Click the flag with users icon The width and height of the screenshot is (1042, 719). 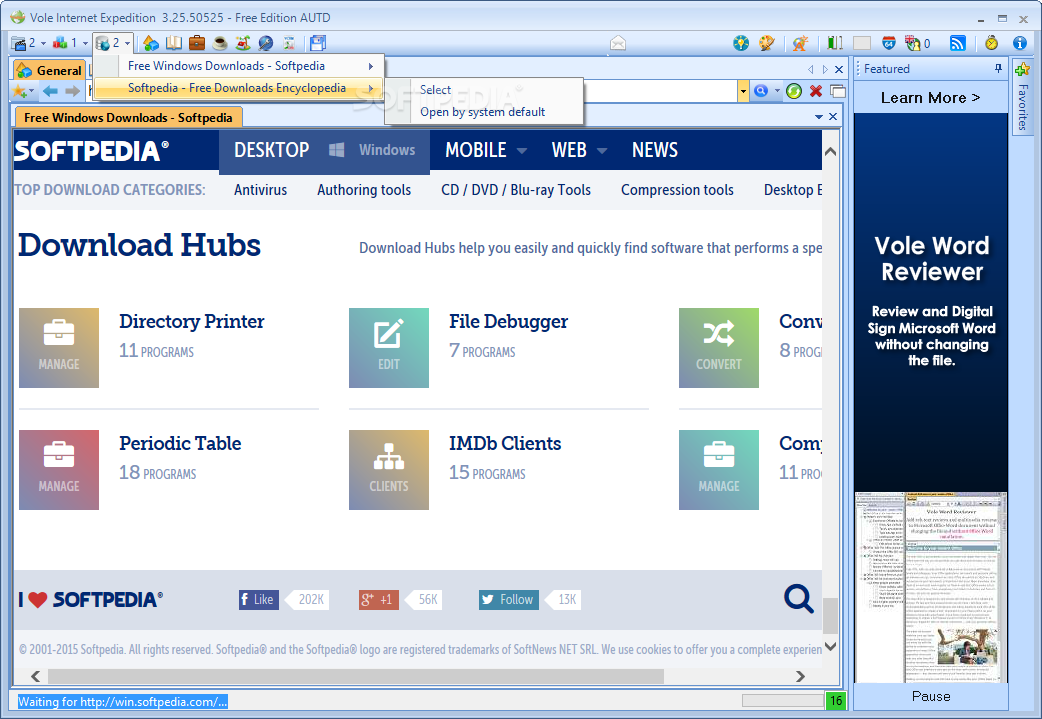pos(912,43)
